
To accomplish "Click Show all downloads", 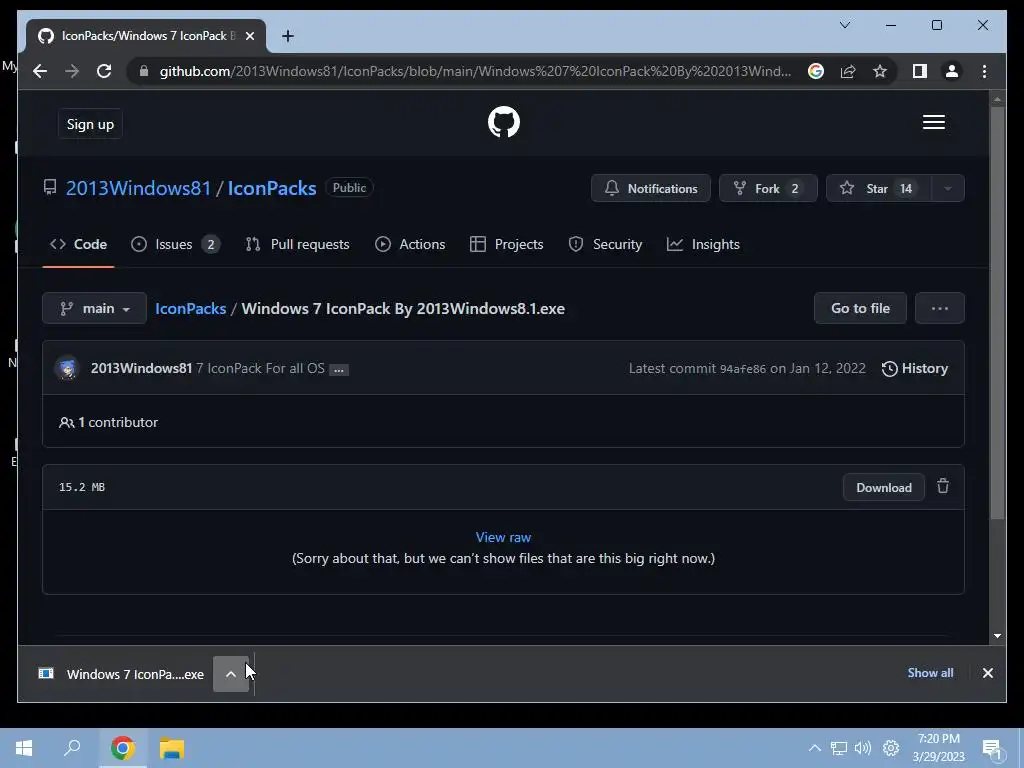I will 930,673.
